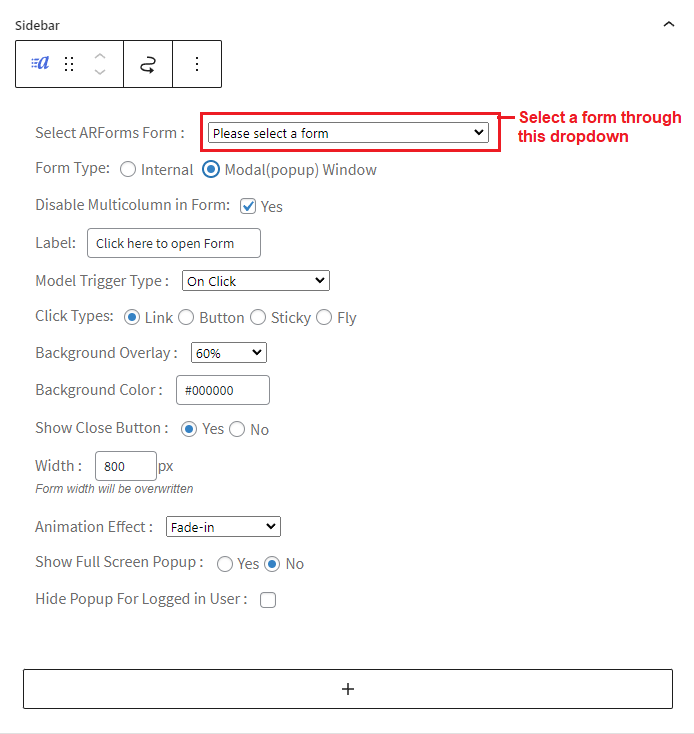Open the Animation Effect dropdown
This screenshot has width=694, height=734.
pyautogui.click(x=223, y=527)
